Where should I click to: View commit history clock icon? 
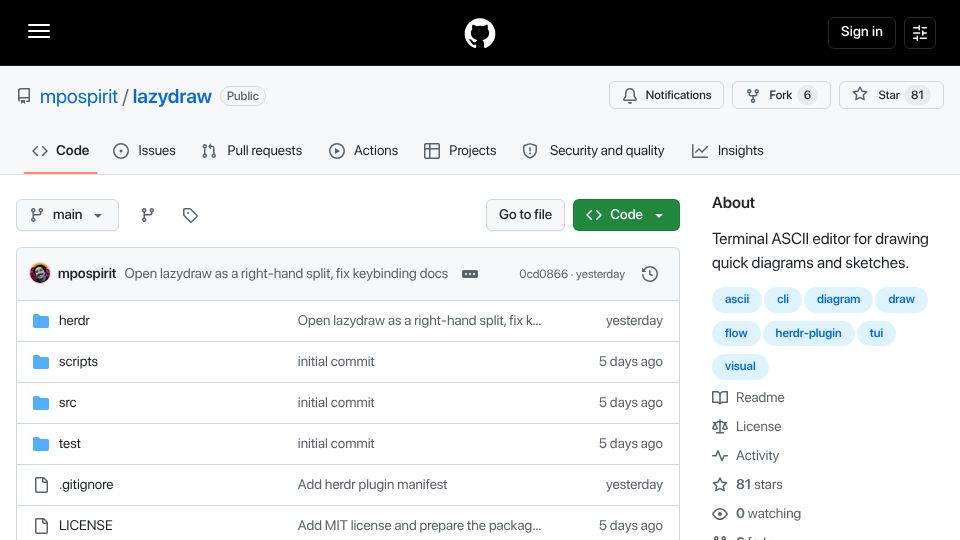click(650, 274)
